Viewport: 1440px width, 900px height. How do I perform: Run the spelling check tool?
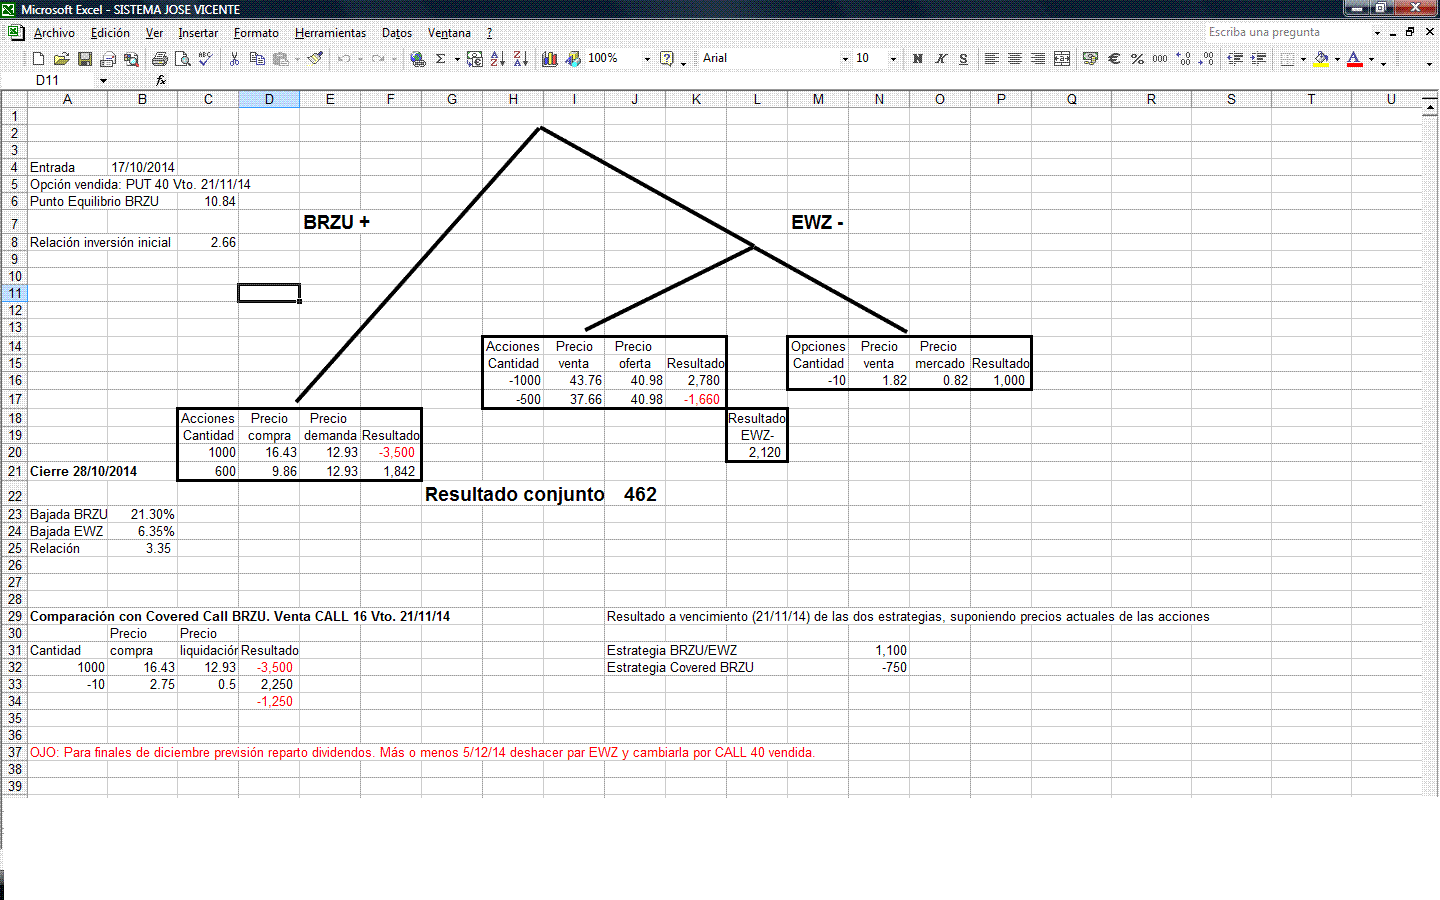(x=205, y=59)
